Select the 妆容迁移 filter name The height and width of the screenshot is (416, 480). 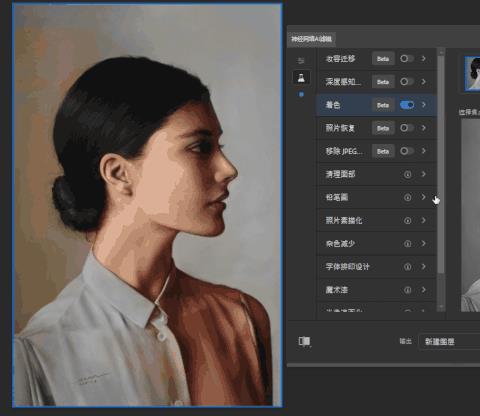340,59
